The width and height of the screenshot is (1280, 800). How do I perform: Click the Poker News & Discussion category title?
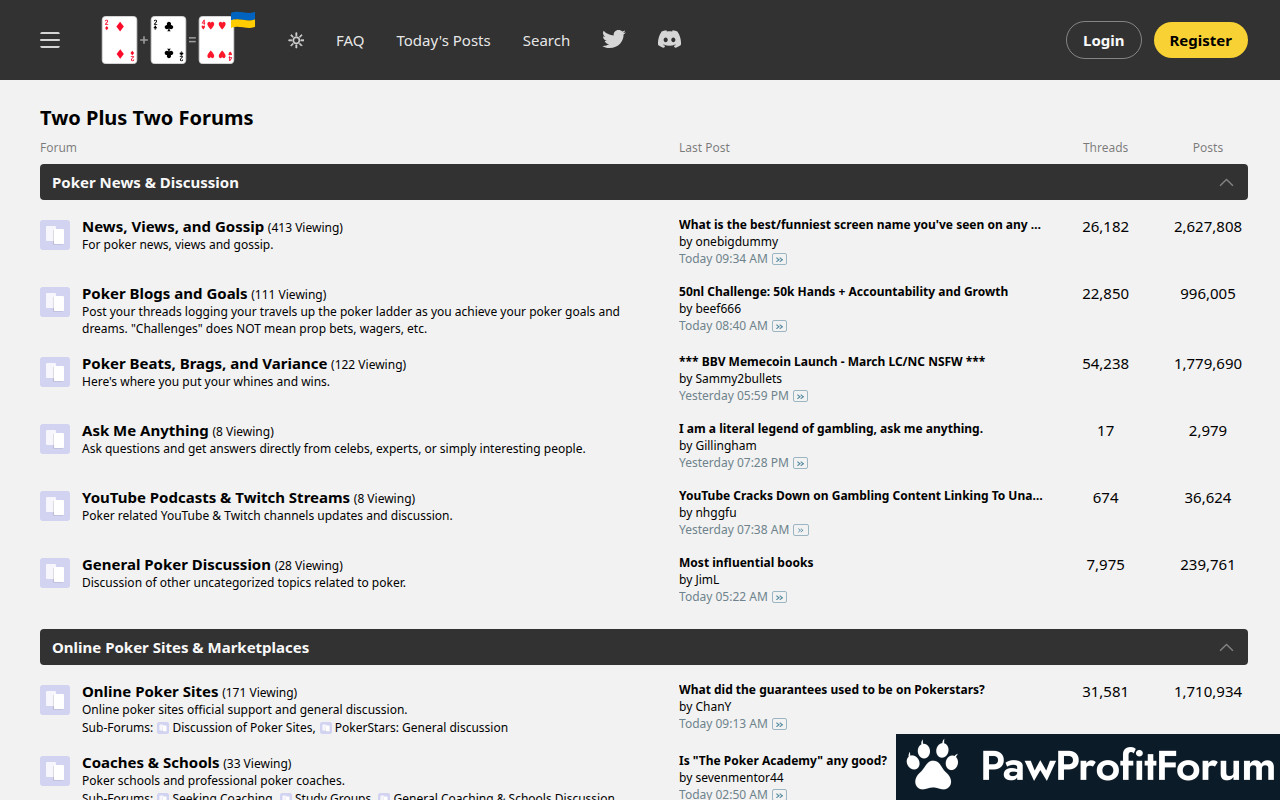[x=145, y=183]
